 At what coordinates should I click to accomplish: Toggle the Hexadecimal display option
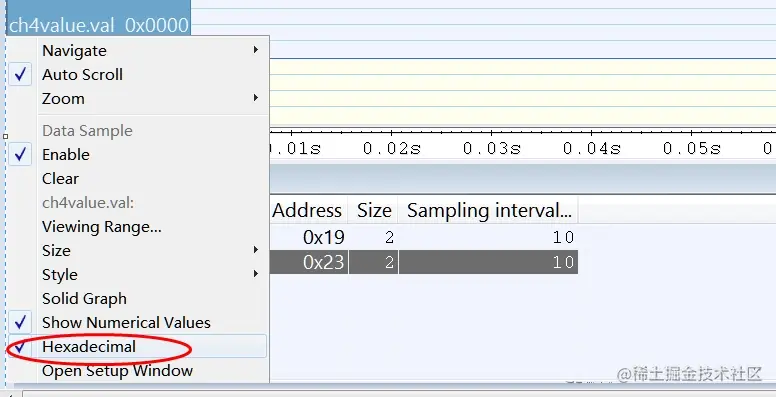138,347
